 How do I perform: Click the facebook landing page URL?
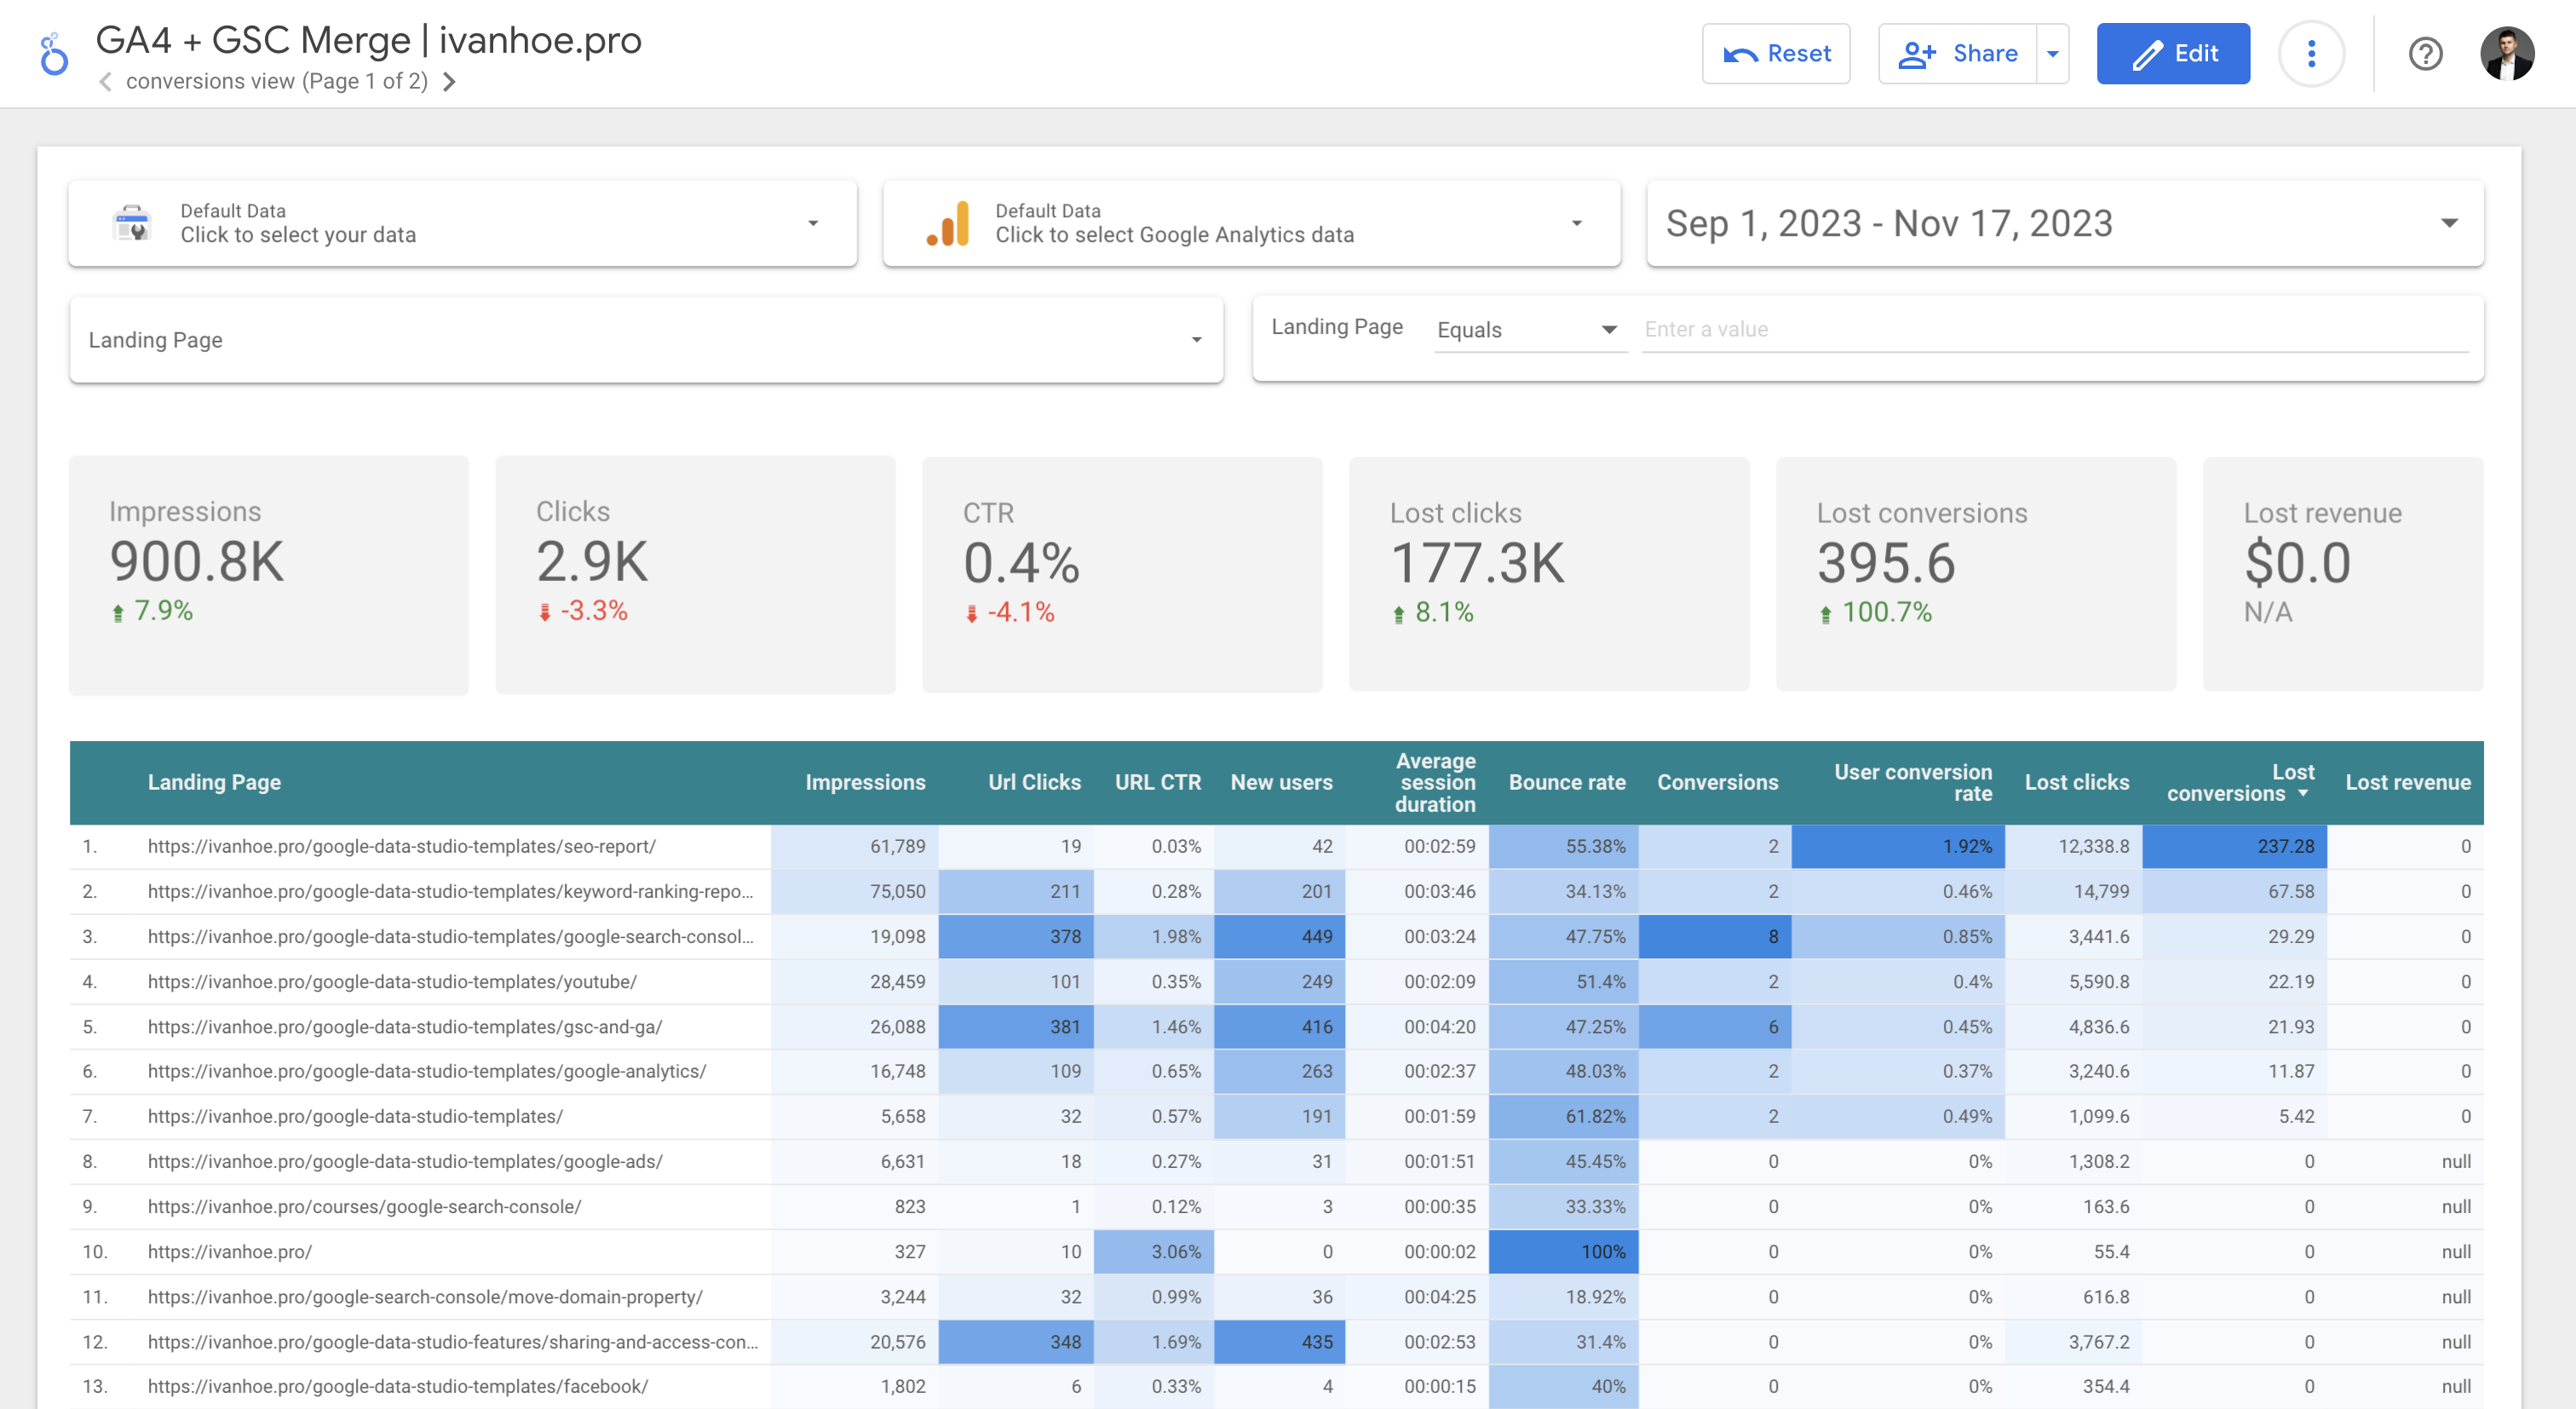[x=398, y=1387]
